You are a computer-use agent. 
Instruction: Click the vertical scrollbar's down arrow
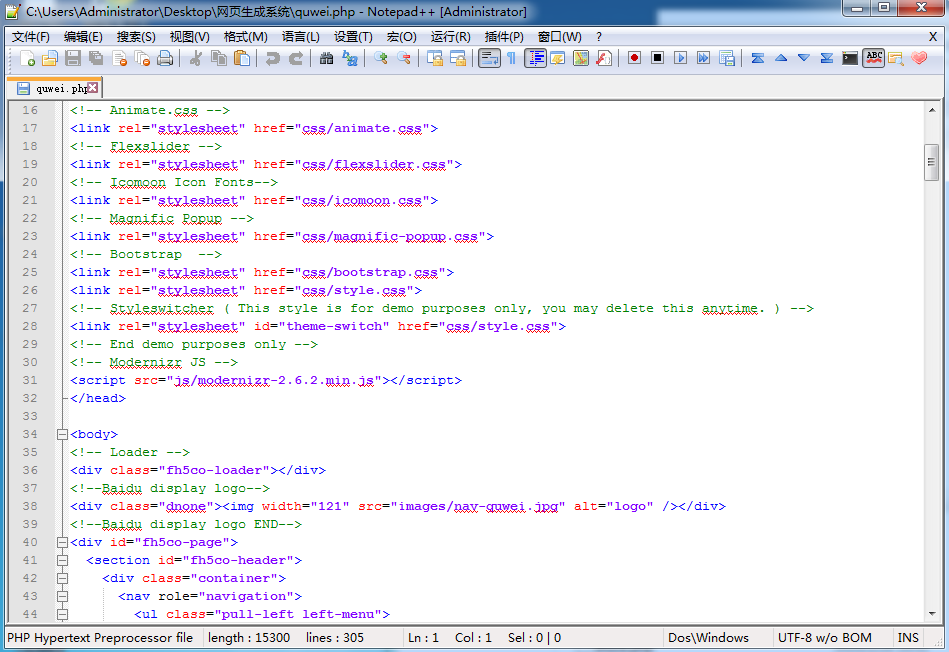click(932, 614)
